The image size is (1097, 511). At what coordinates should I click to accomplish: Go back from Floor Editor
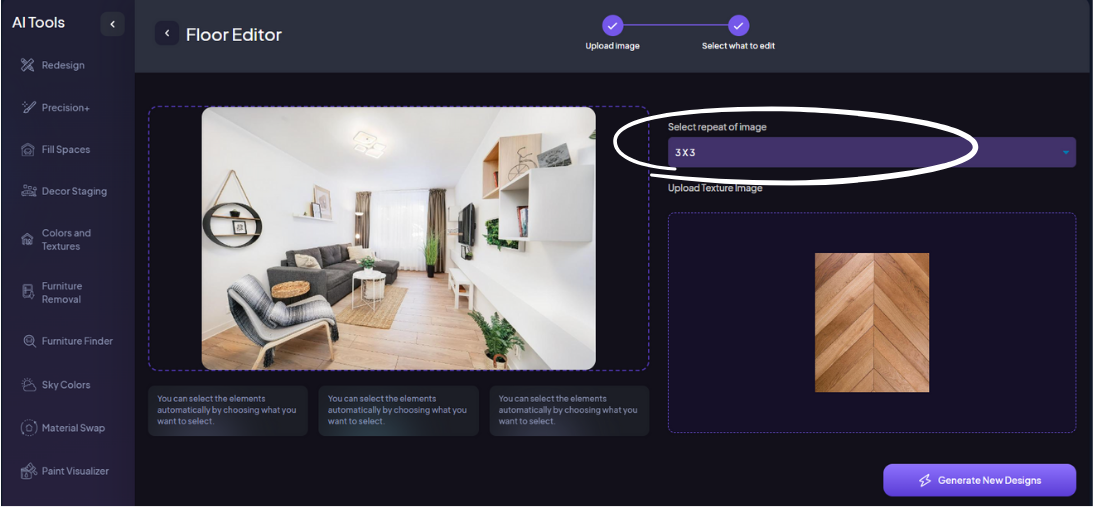tap(166, 34)
